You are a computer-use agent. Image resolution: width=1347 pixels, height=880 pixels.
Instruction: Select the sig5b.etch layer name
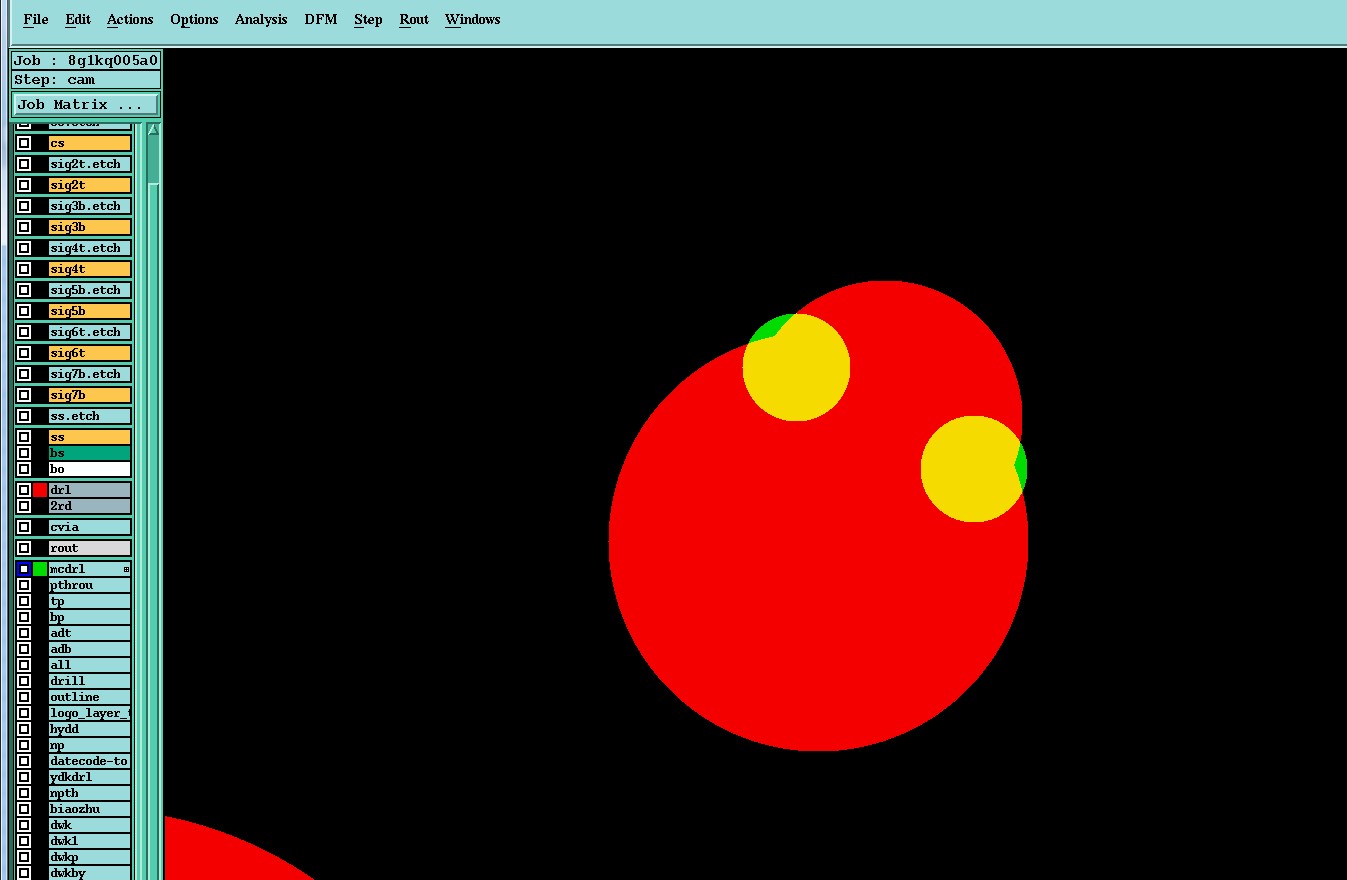(90, 290)
